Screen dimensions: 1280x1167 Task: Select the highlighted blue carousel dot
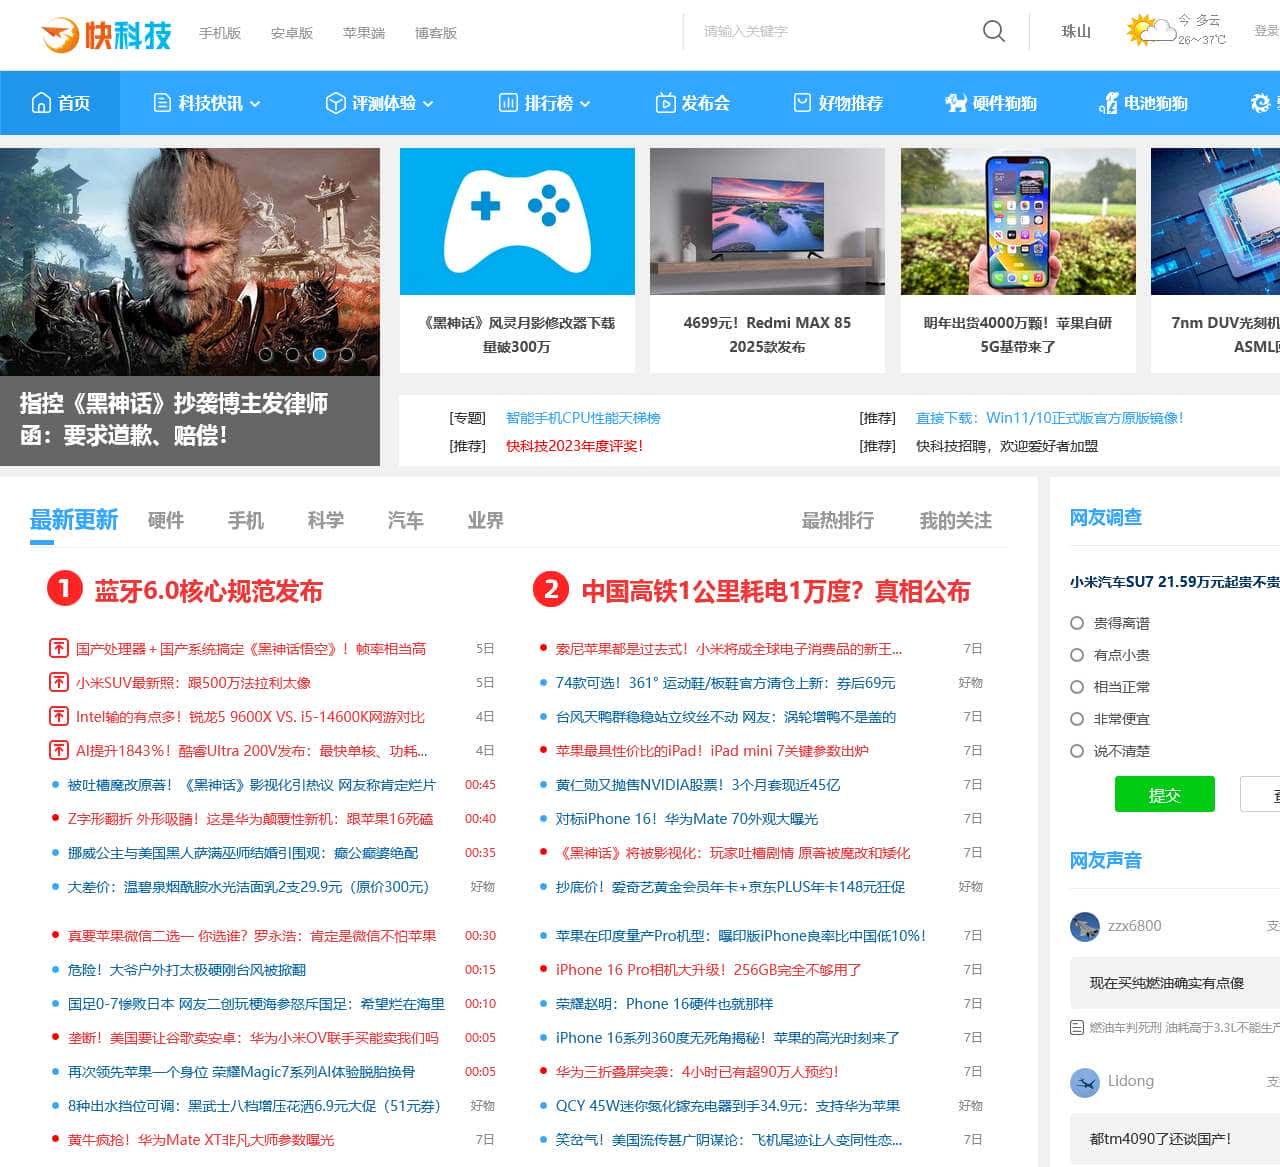click(x=319, y=354)
